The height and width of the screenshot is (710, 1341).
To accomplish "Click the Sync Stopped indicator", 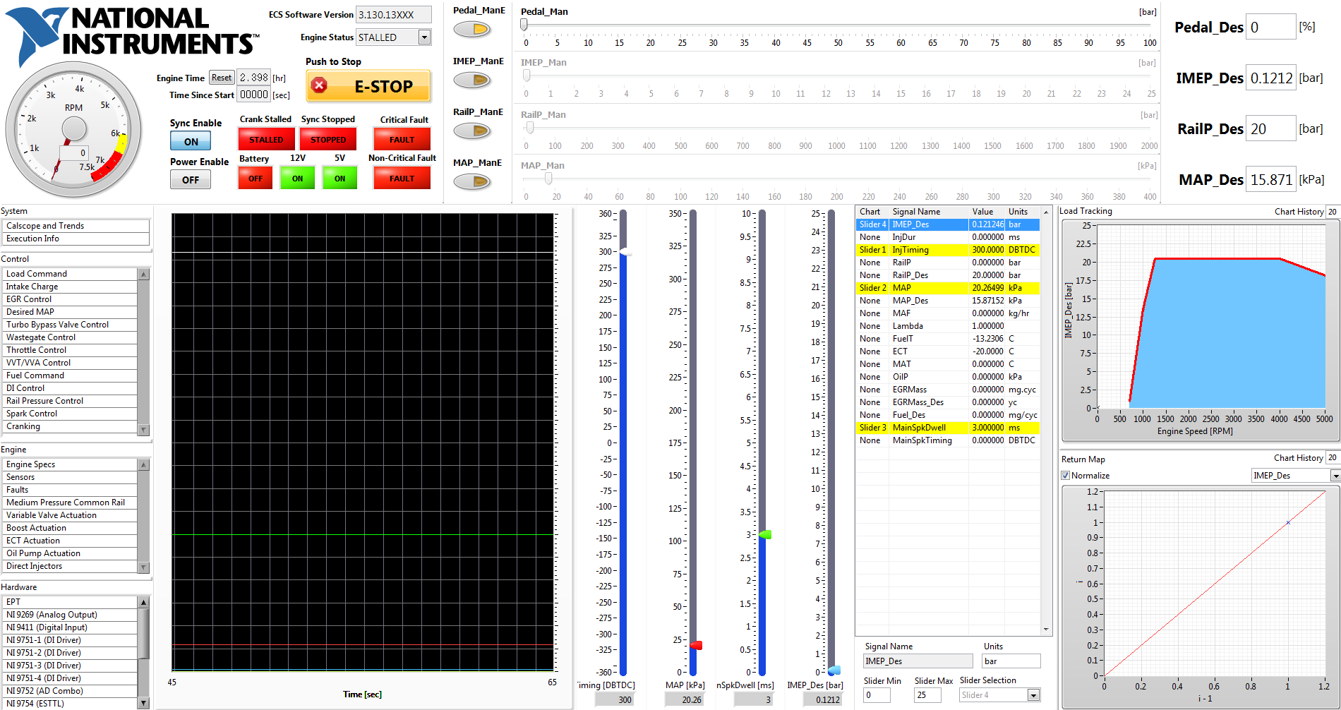I will 328,140.
